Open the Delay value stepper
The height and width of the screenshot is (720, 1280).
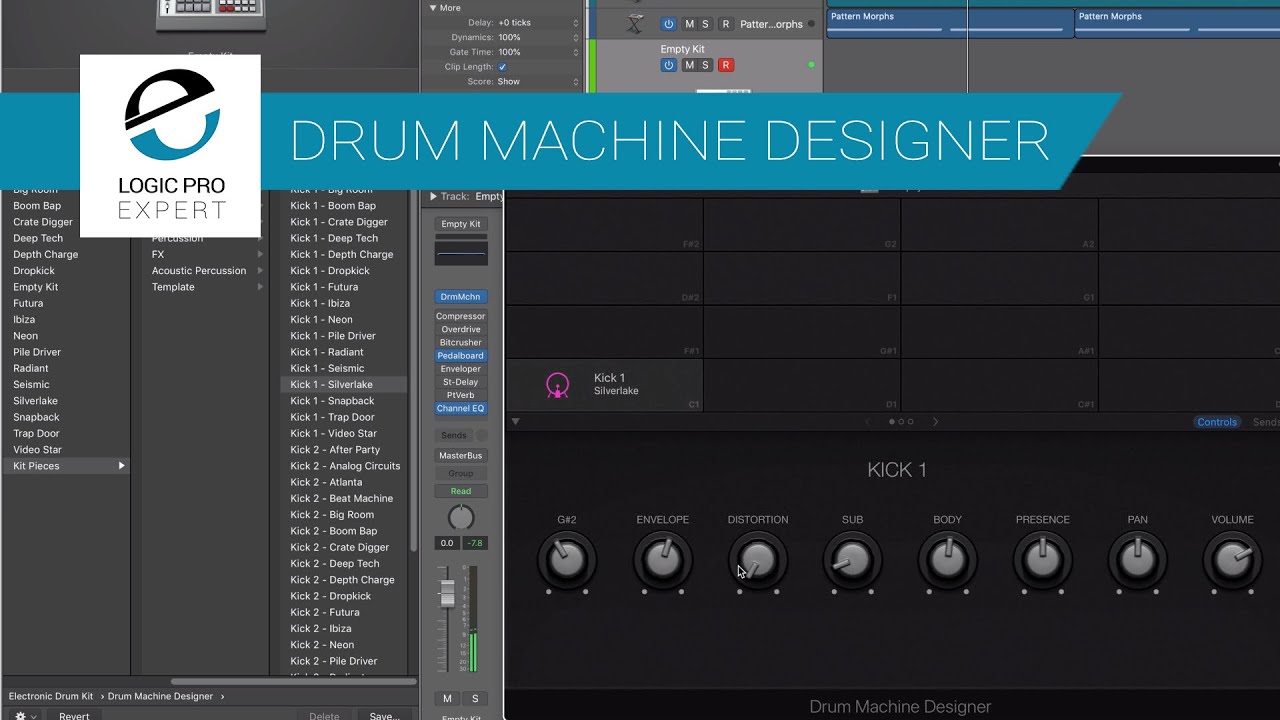pos(575,23)
